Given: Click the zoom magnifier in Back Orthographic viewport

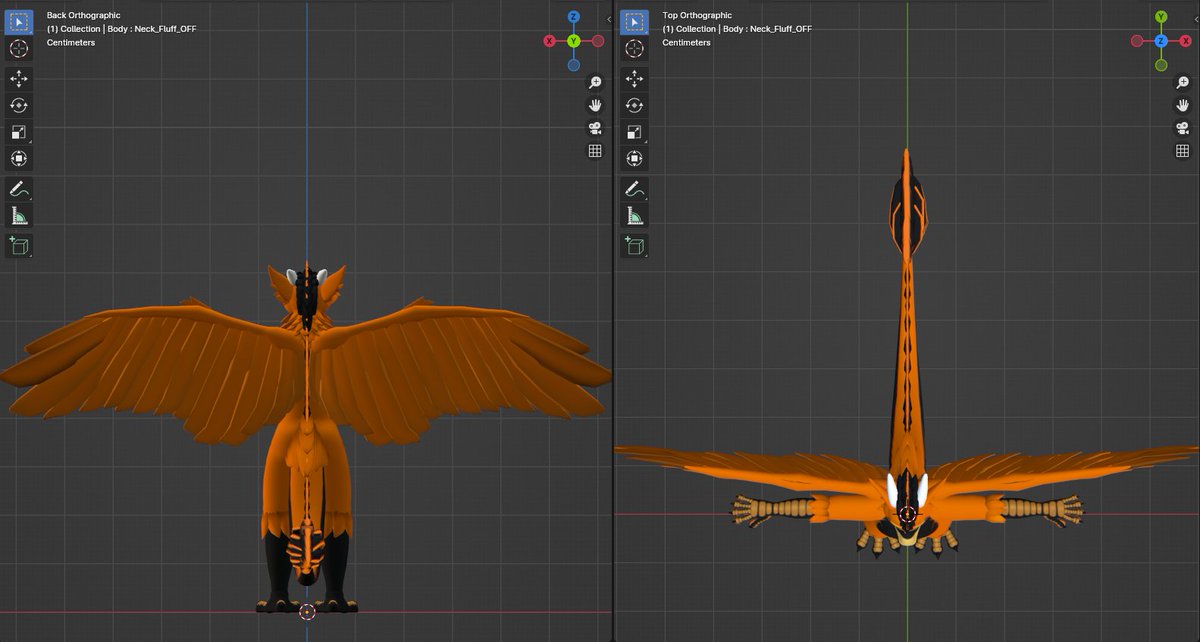Looking at the screenshot, I should pyautogui.click(x=595, y=83).
